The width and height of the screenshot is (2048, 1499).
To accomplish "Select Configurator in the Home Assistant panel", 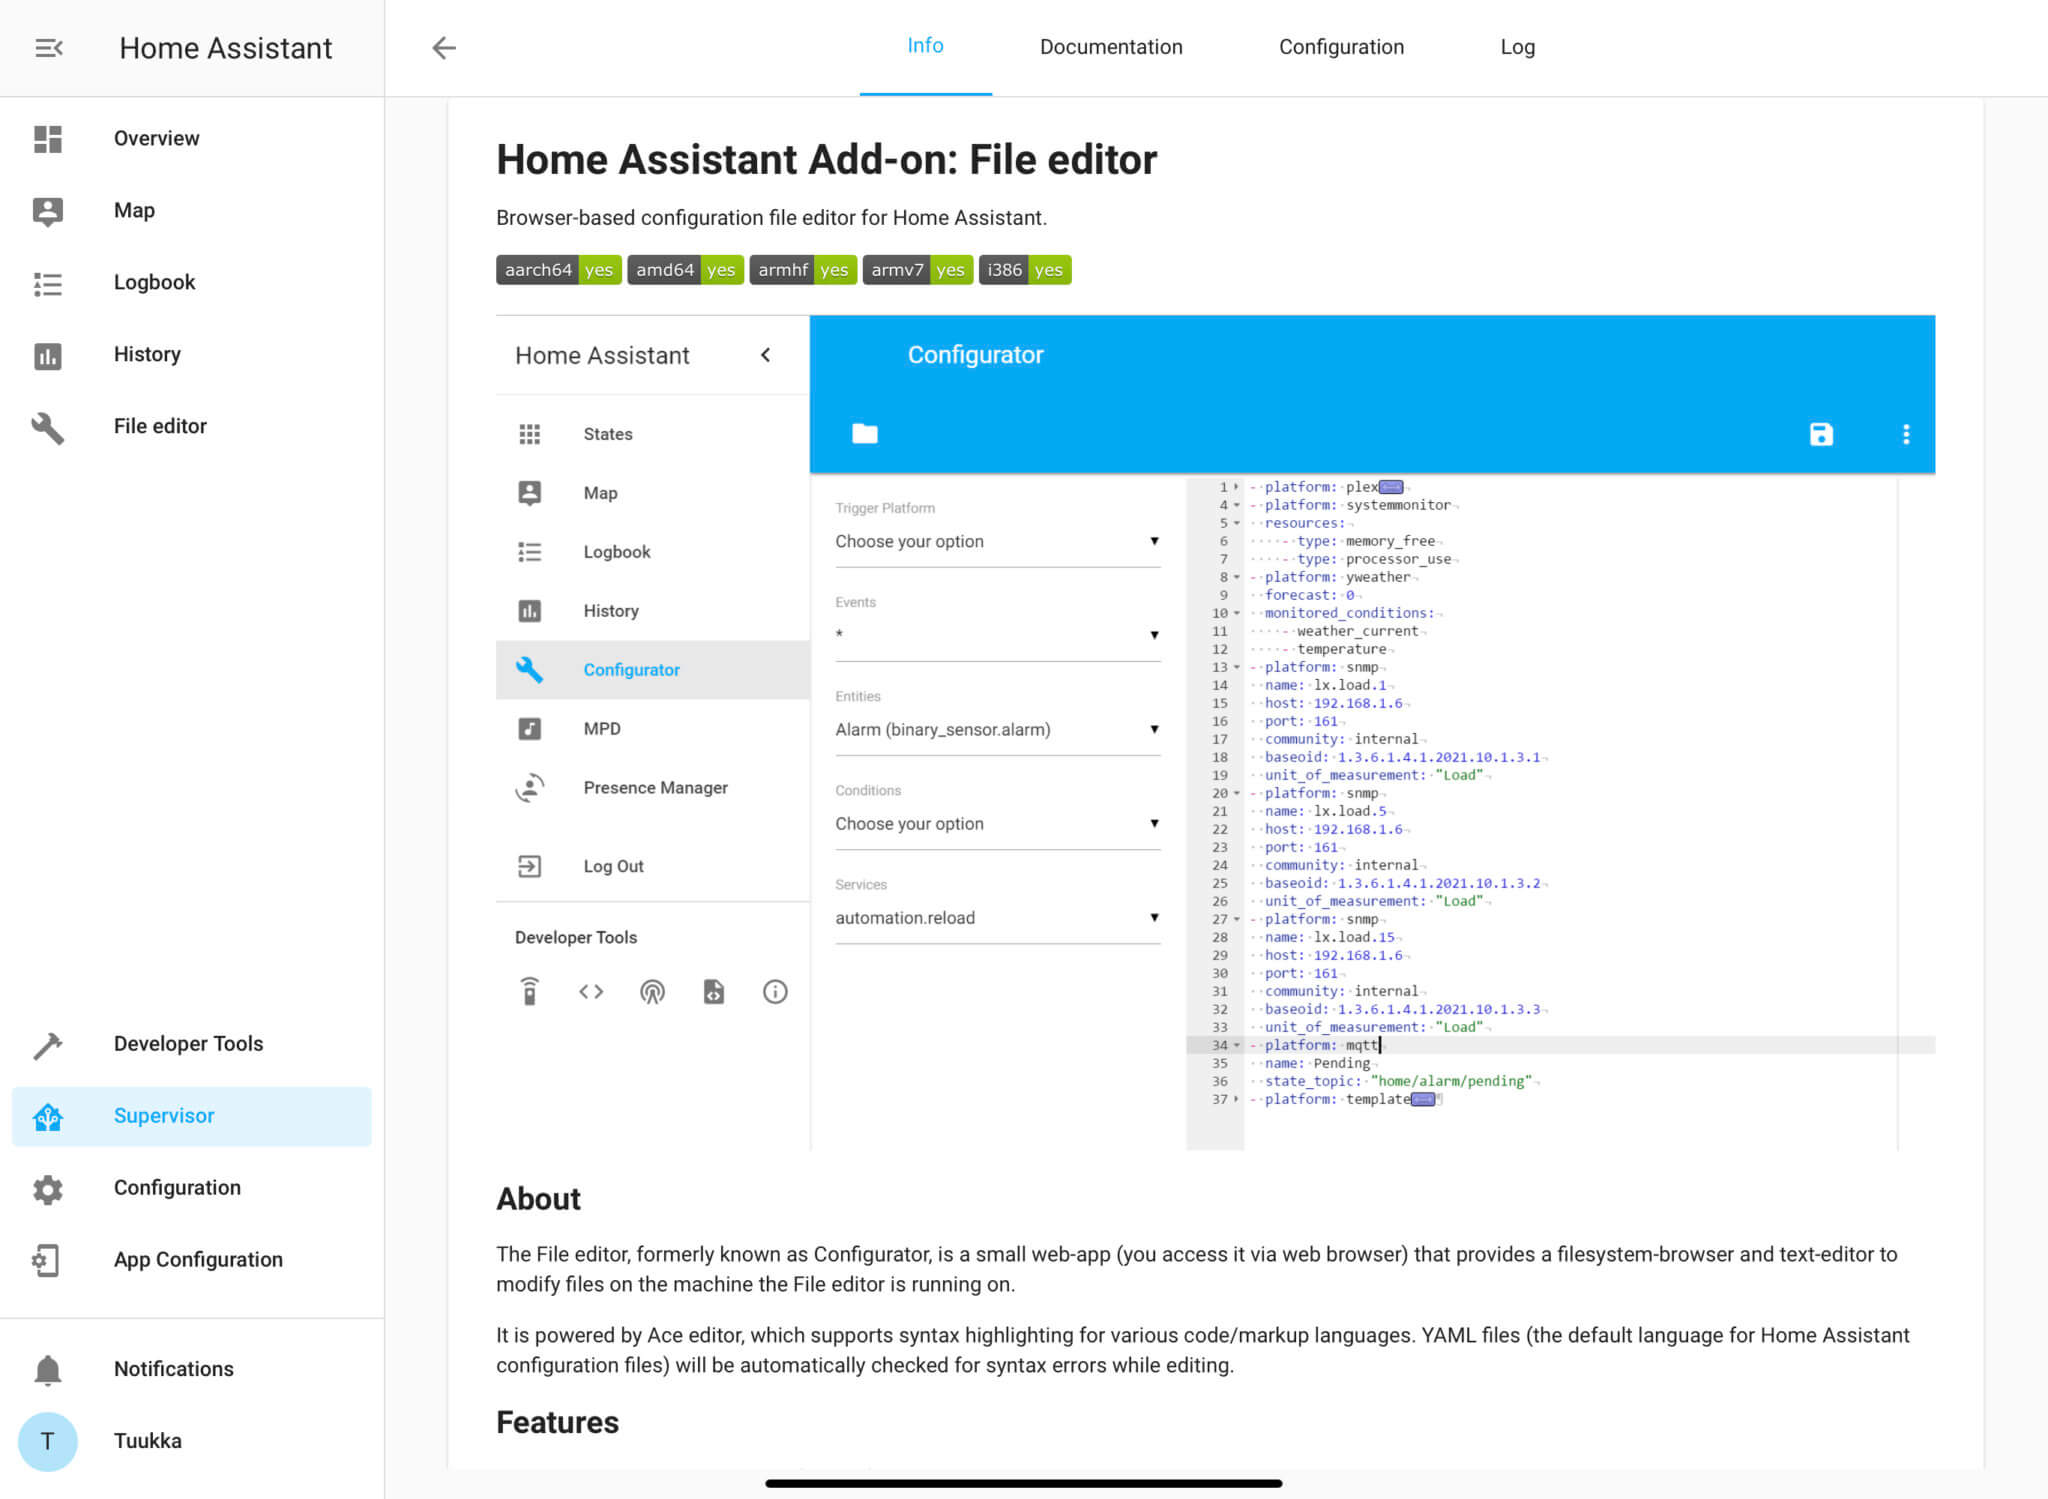I will point(631,670).
